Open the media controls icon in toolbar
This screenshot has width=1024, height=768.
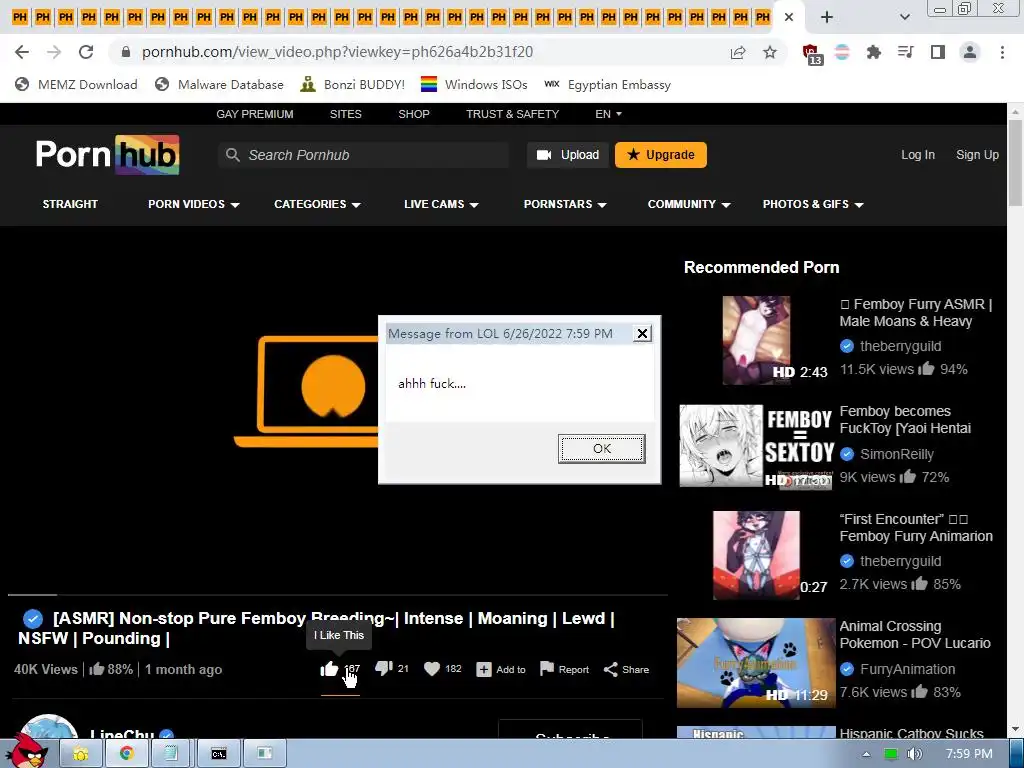coord(906,52)
